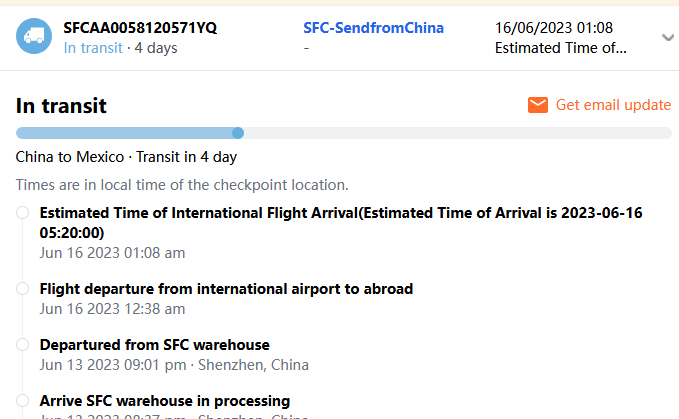Click the In transit heading
This screenshot has height=419, width=679.
pyautogui.click(x=61, y=106)
